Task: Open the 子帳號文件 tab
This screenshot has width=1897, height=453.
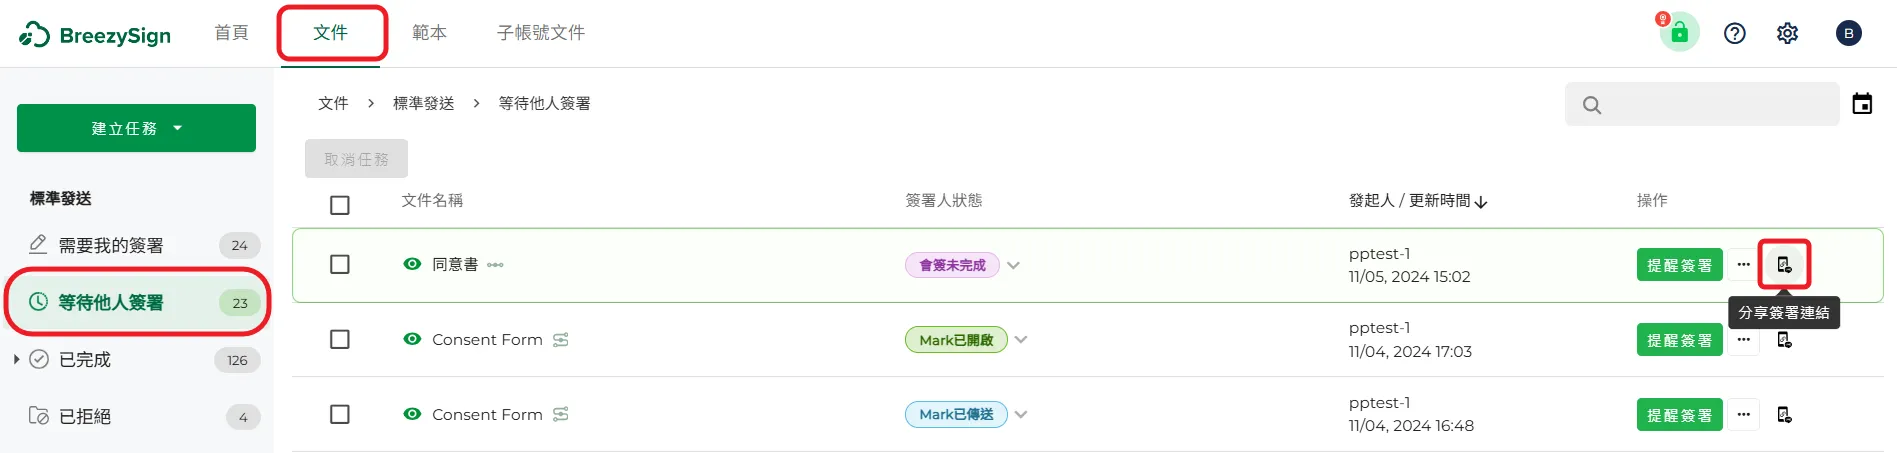Action: [x=541, y=33]
